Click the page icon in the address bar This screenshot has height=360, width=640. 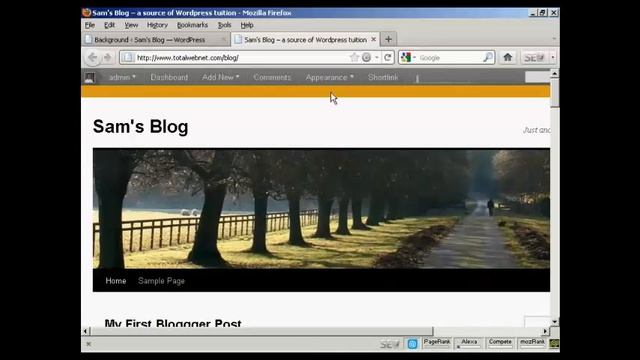click(128, 58)
